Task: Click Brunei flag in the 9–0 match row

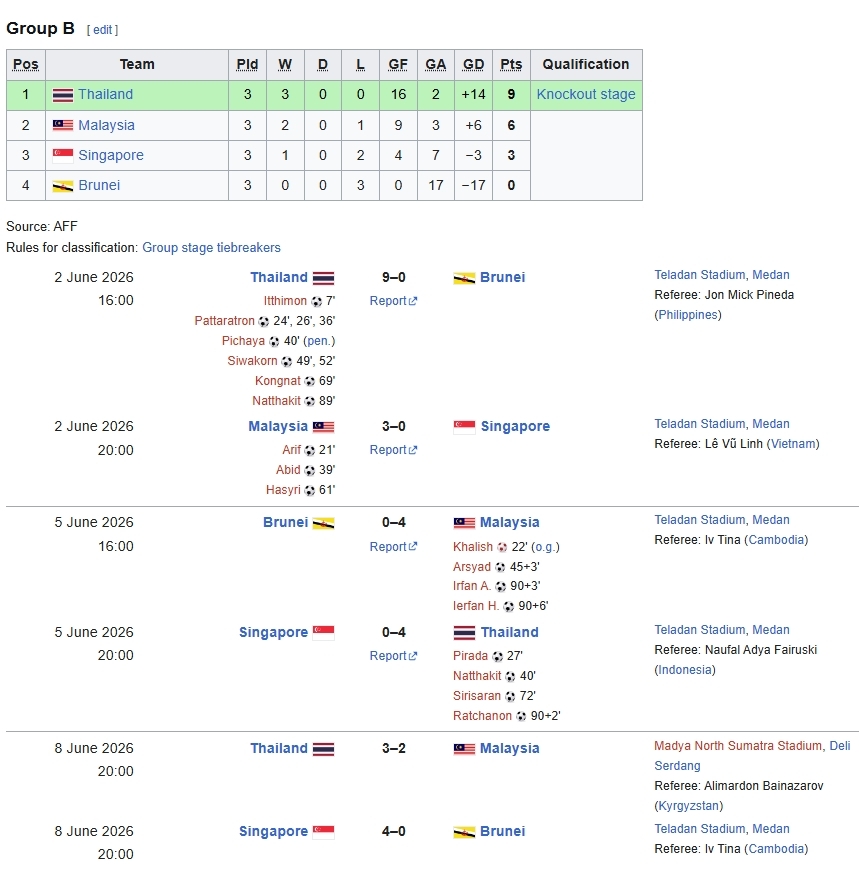Action: [464, 278]
